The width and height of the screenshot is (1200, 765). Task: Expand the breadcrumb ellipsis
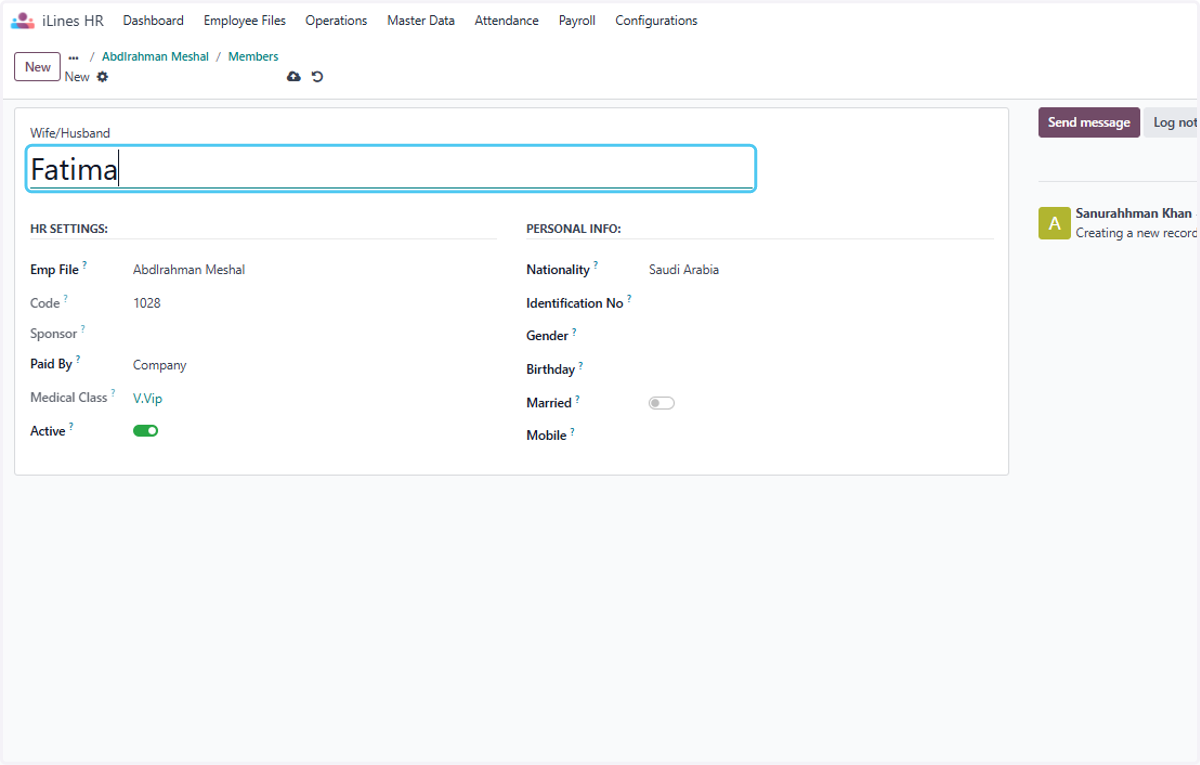(73, 57)
